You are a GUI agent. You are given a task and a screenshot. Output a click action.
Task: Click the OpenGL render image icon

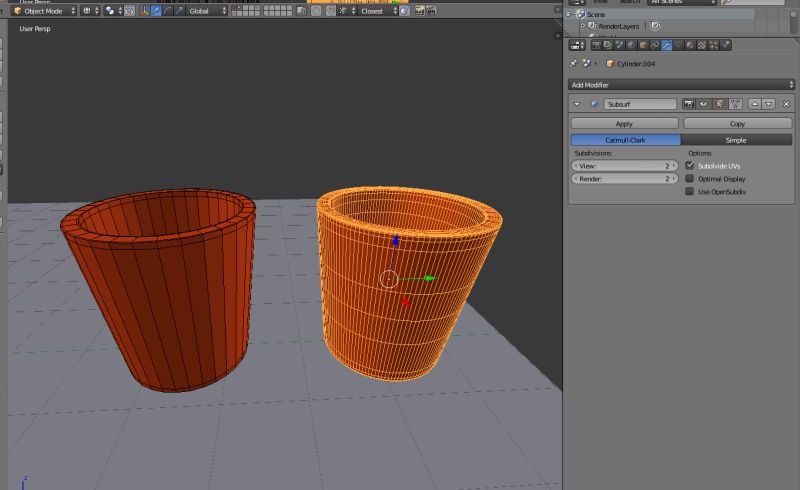point(419,11)
